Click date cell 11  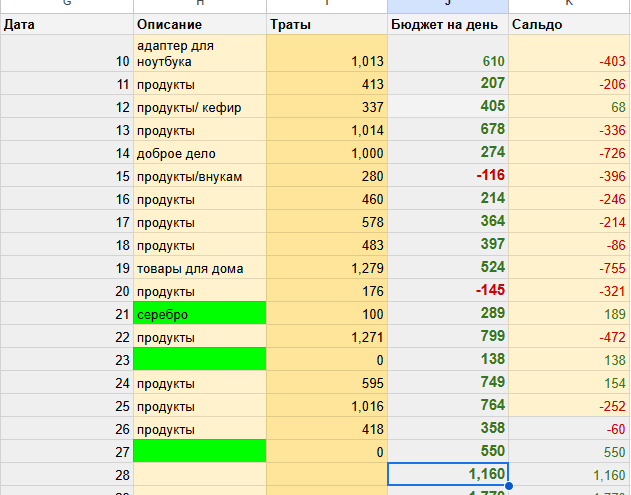click(x=67, y=84)
